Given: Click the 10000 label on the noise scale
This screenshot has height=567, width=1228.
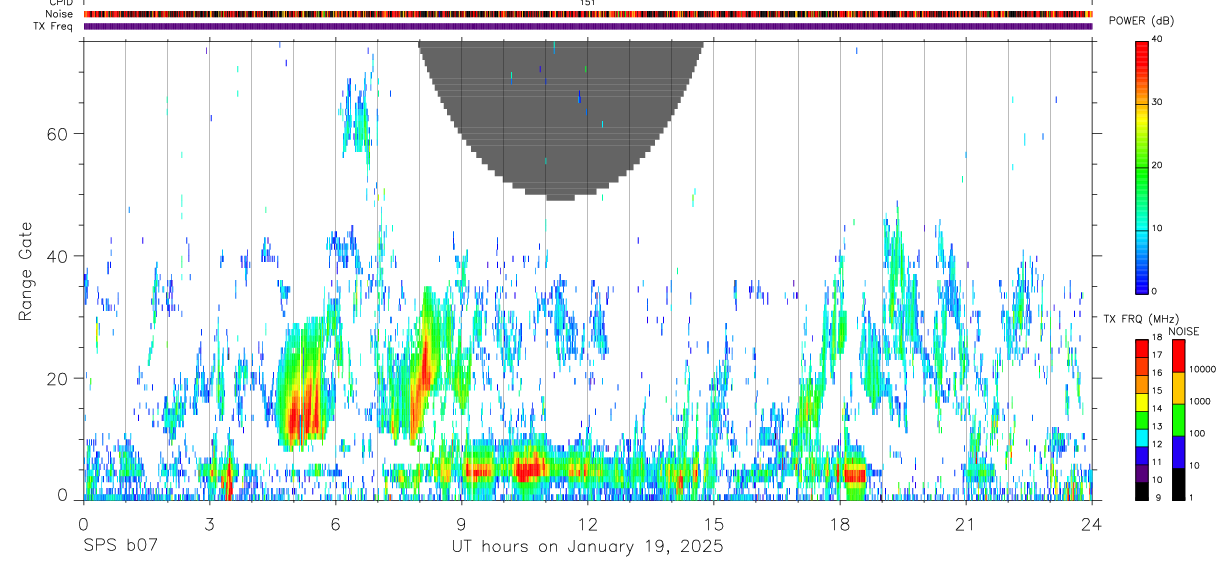Looking at the screenshot, I should point(1202,369).
